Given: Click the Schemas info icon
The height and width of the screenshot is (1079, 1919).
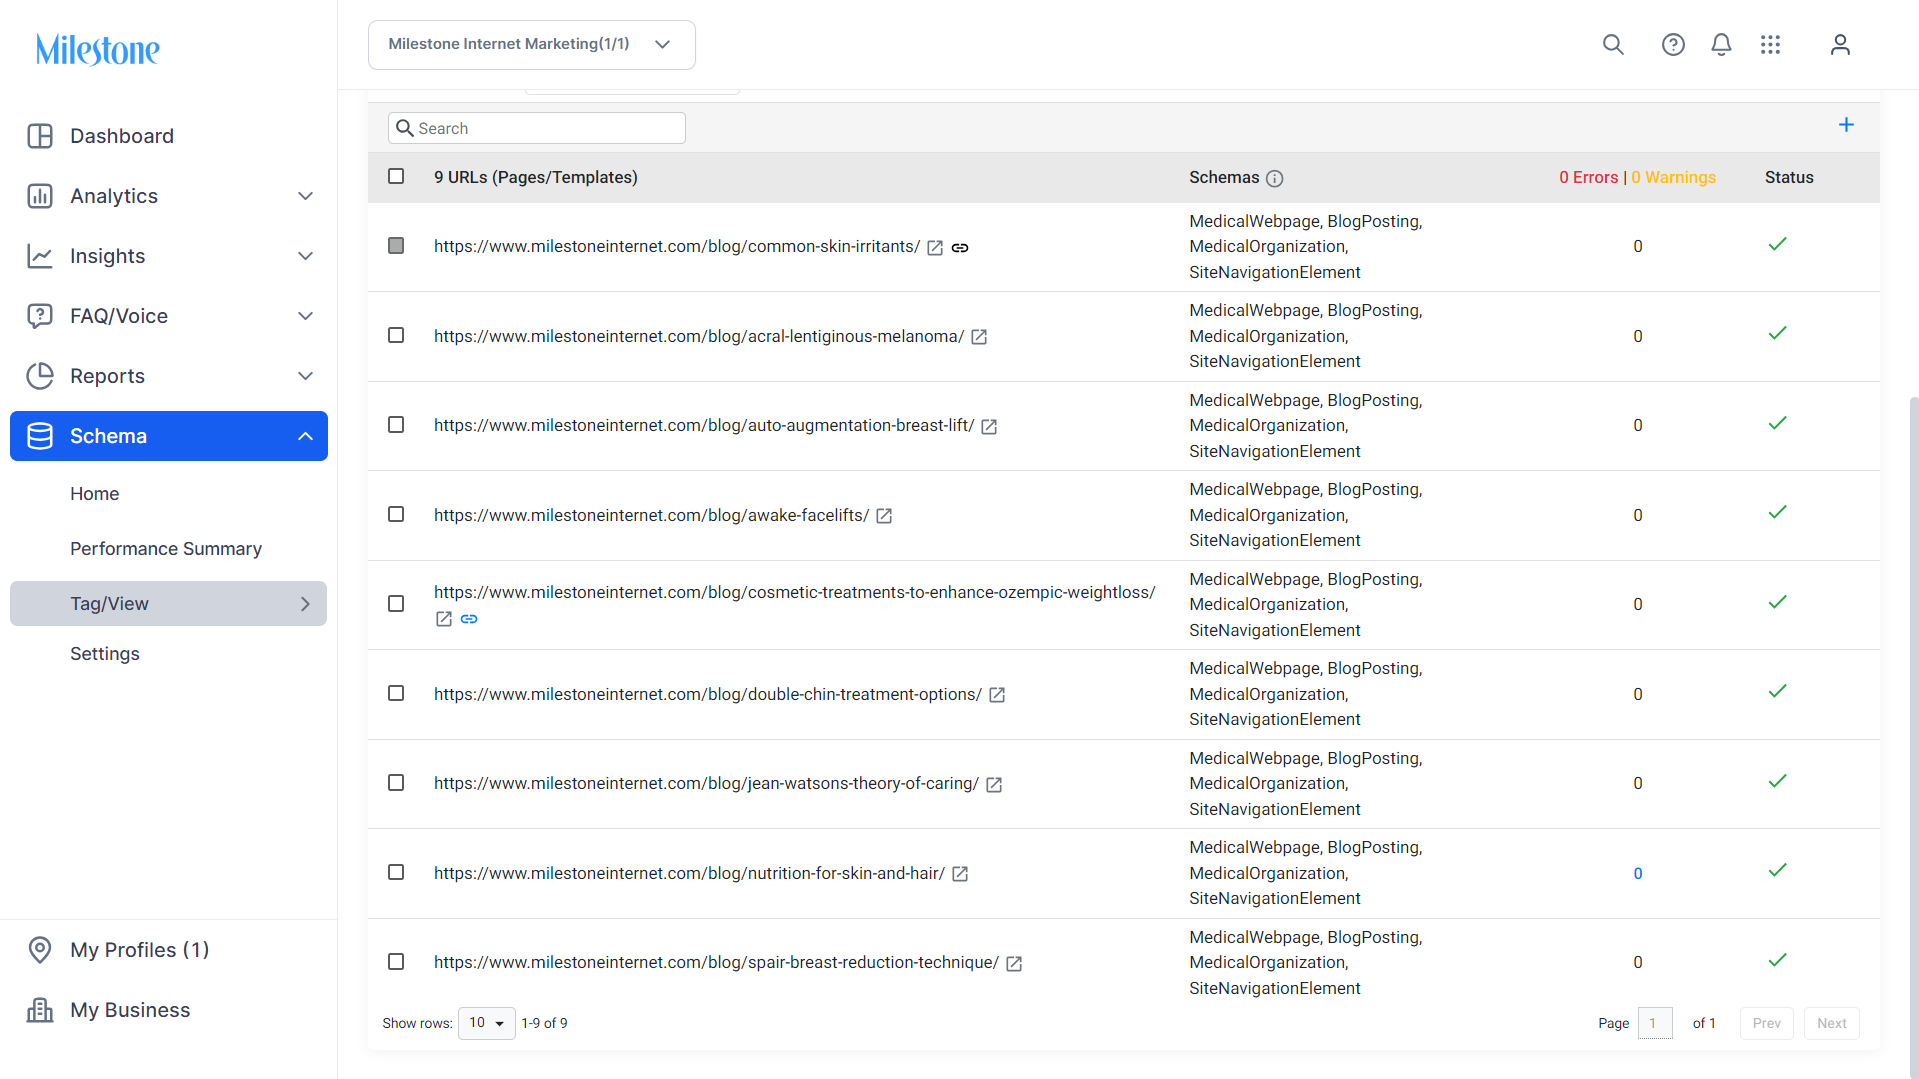Looking at the screenshot, I should (1274, 178).
